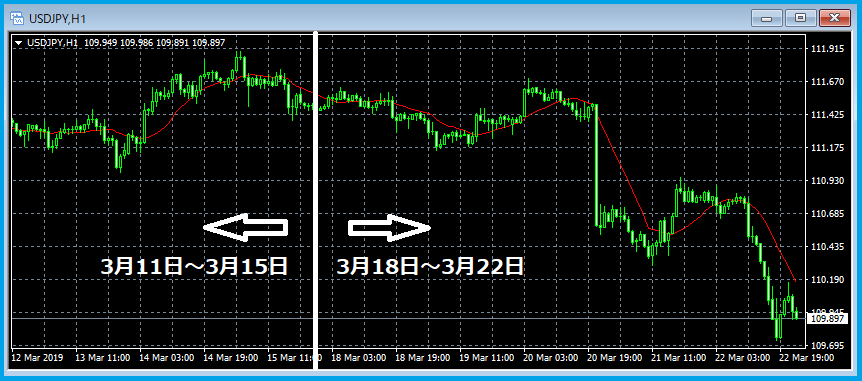Viewport: 862px width, 381px height.
Task: Click the 20 Mar 19:00 time label
Action: coord(615,357)
